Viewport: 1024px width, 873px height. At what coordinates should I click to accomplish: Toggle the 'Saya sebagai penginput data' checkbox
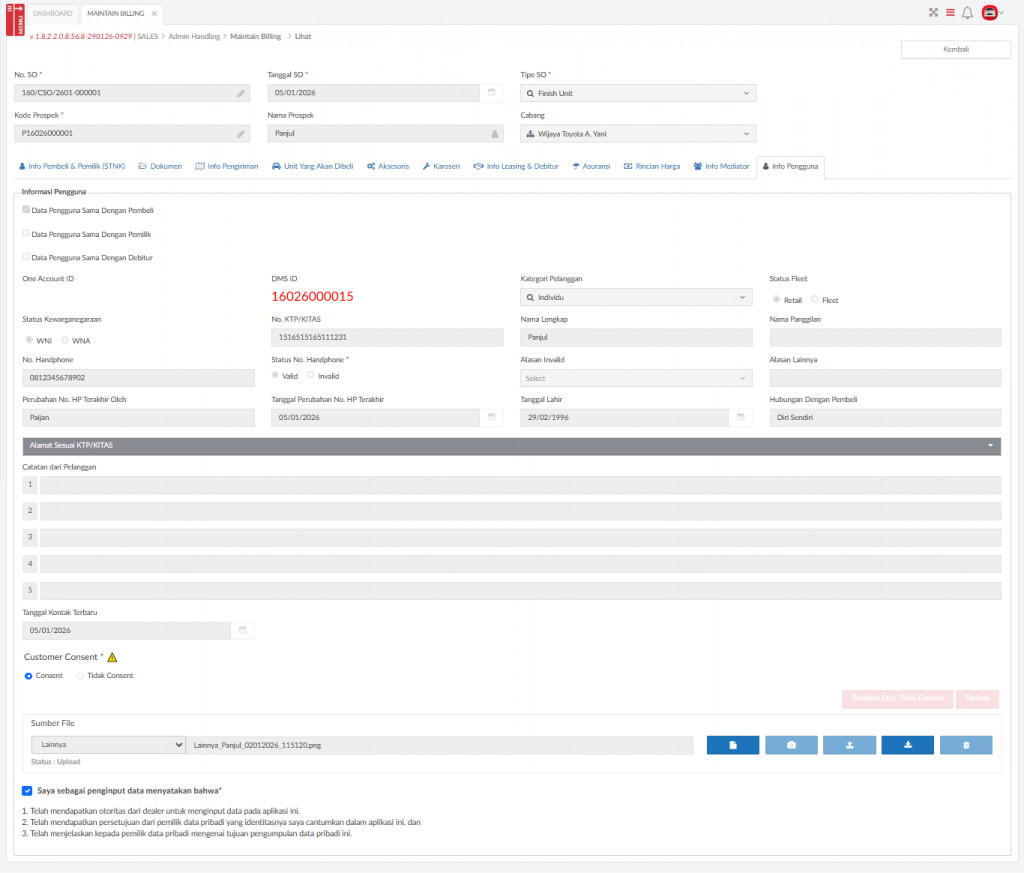(27, 791)
